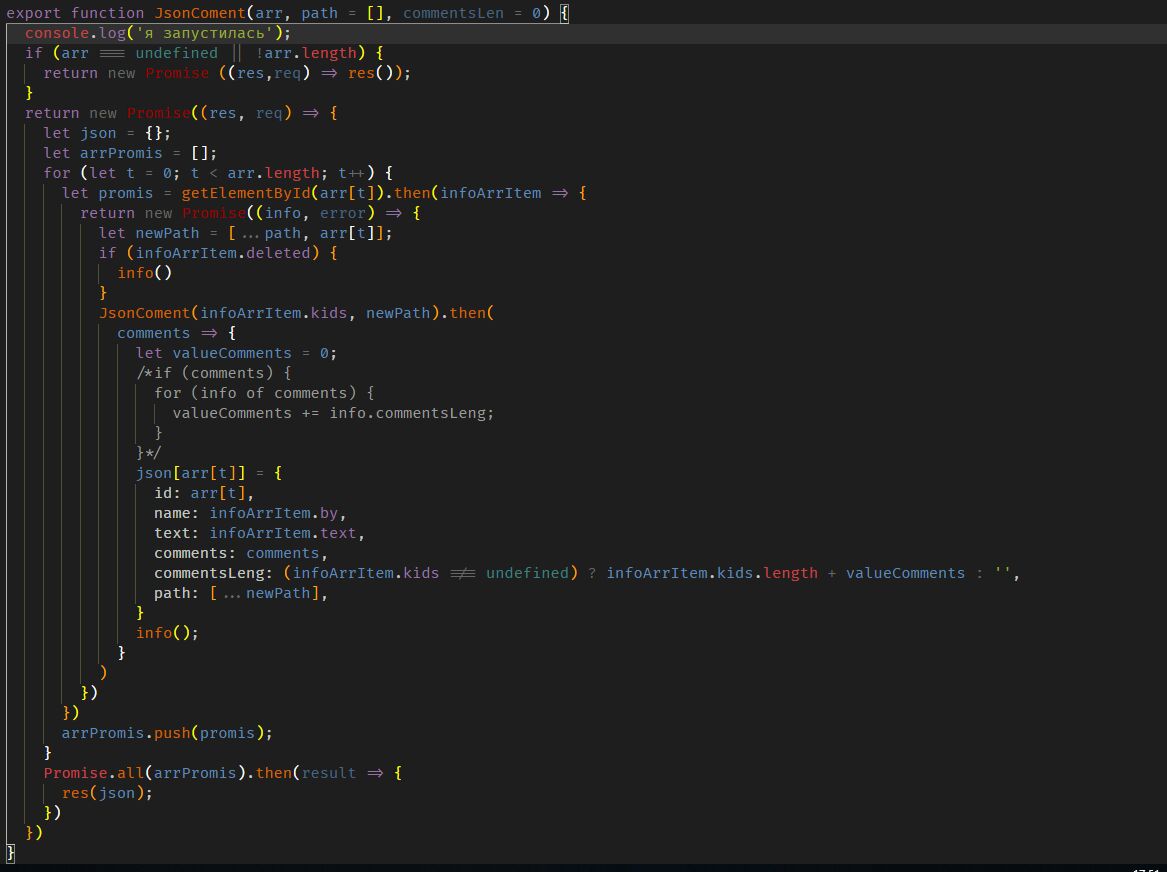Viewport: 1167px width, 872px height.
Task: Click valueComments in 'let valueComments = 0'
Action: click(232, 353)
